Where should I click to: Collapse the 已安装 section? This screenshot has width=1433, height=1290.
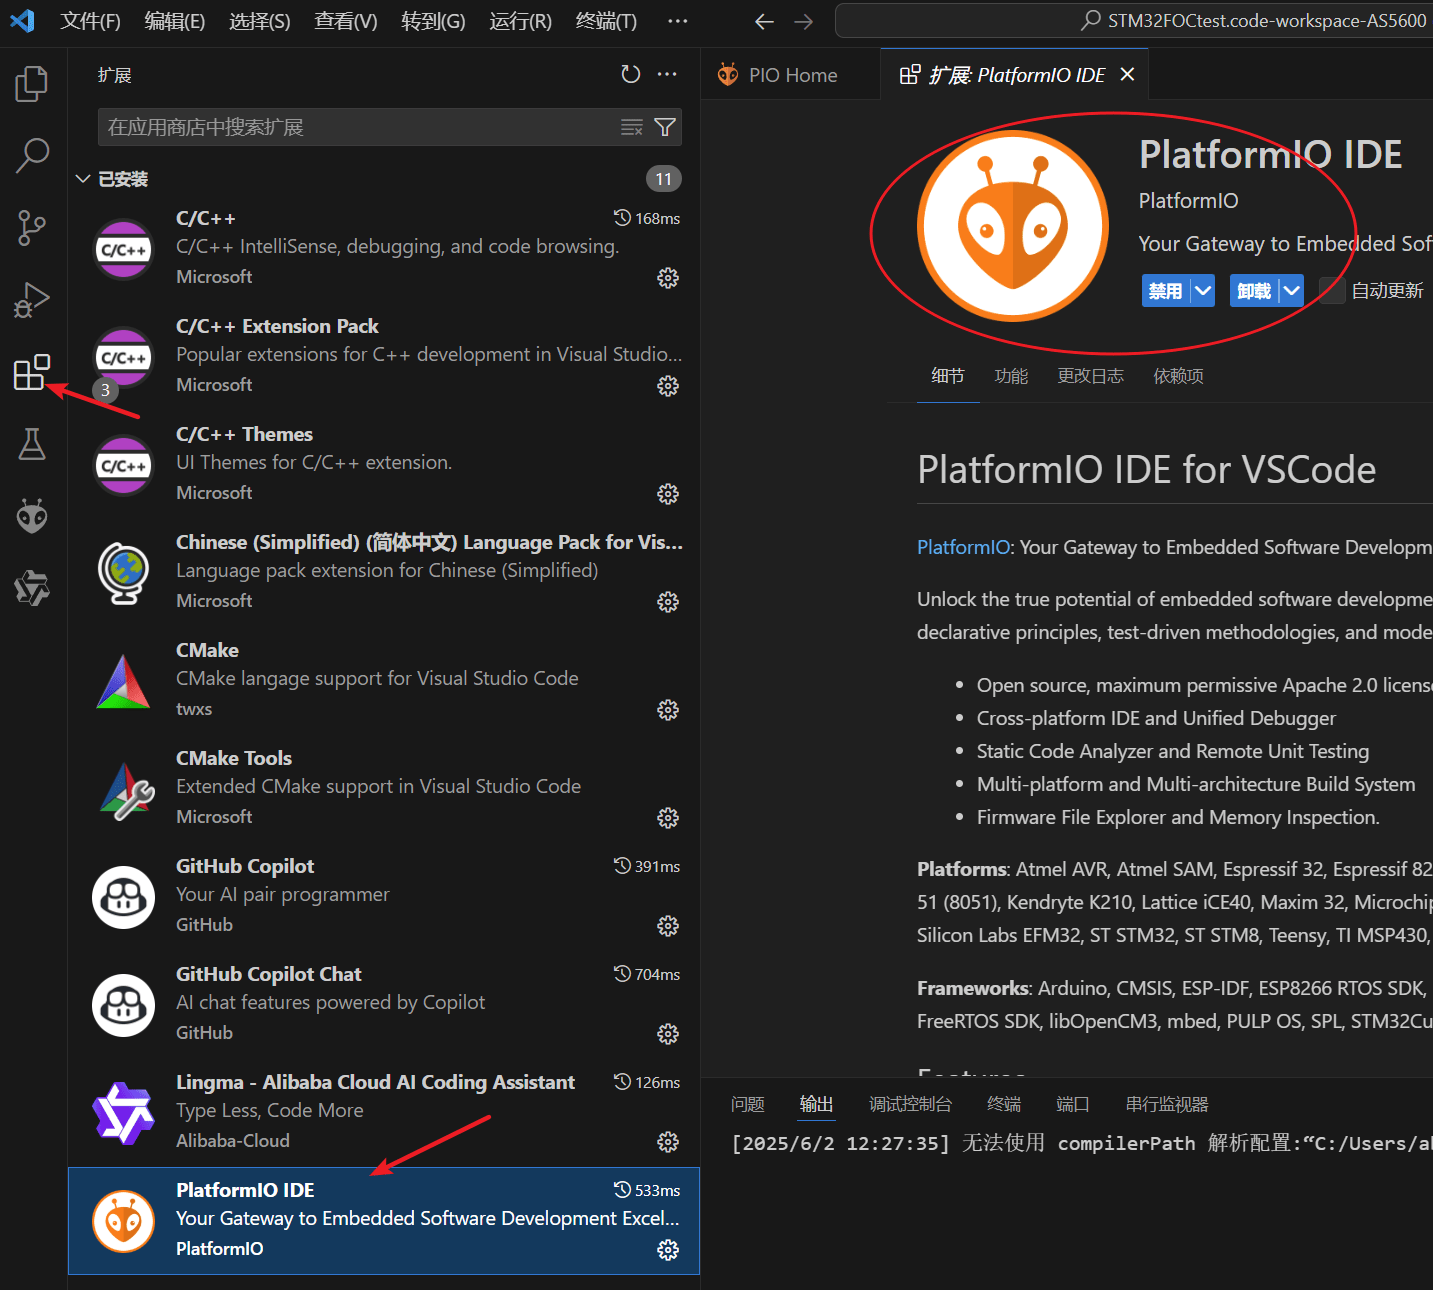click(x=83, y=179)
